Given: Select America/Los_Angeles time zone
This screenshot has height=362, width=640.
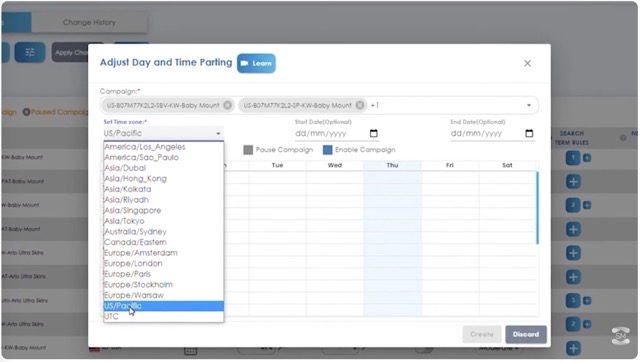Looking at the screenshot, I should click(x=163, y=147).
